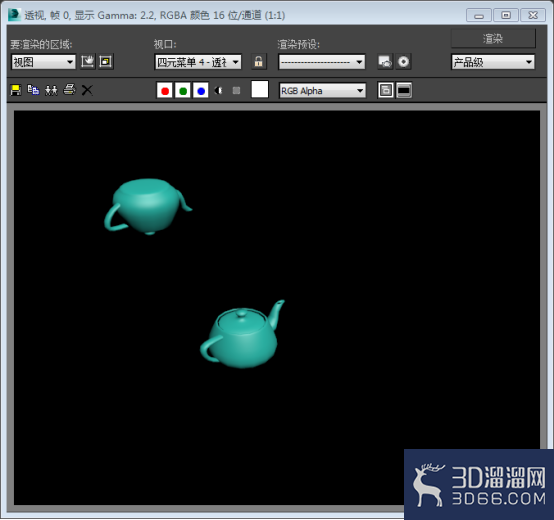Clone the rendered frame window
Viewport: 554px width, 520px height.
51,90
